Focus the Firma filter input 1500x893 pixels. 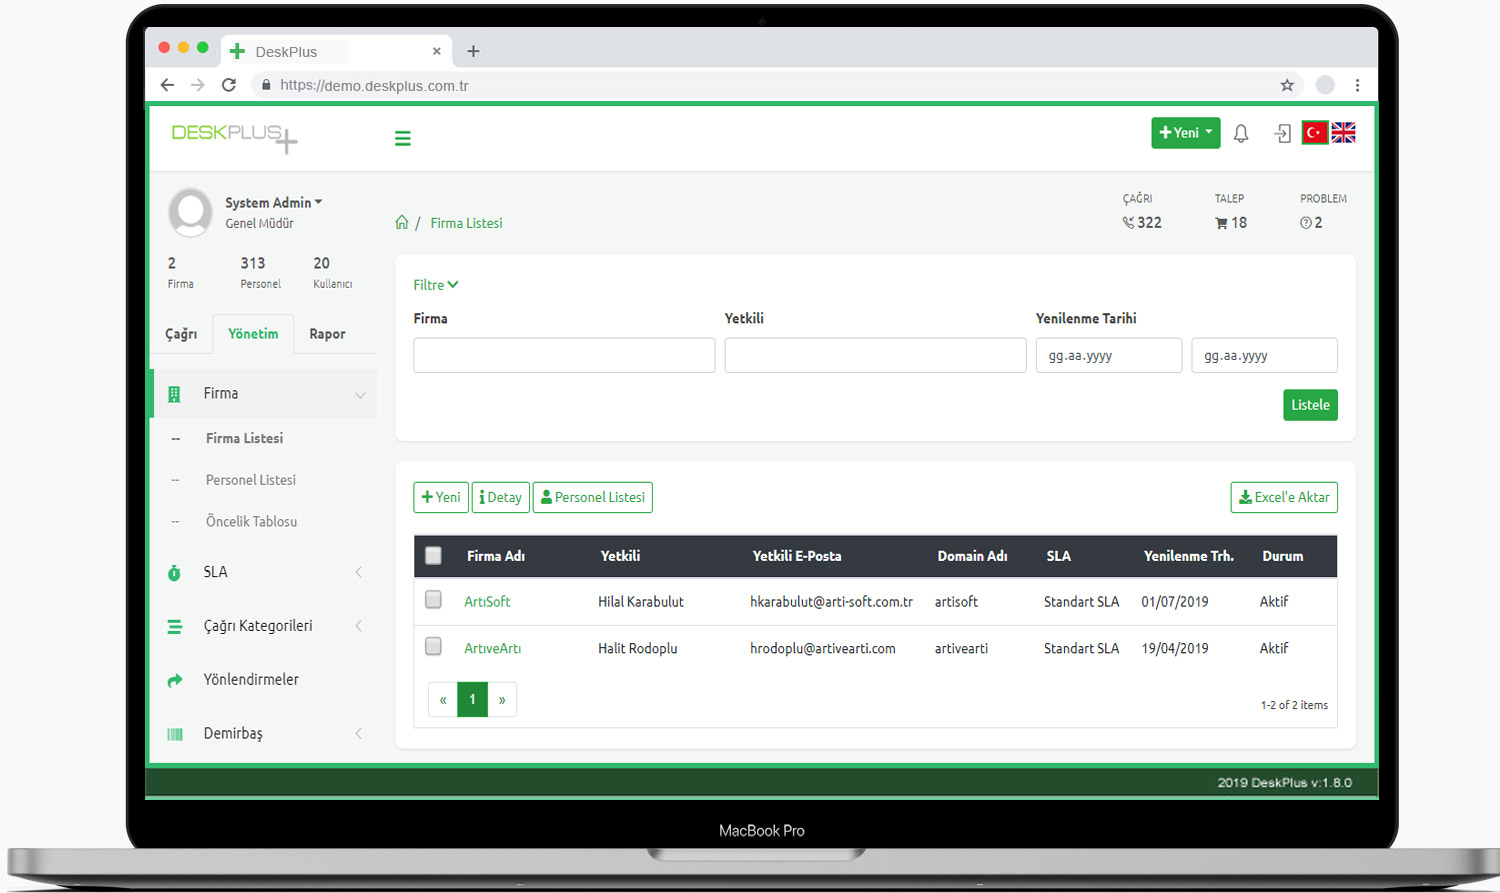564,355
